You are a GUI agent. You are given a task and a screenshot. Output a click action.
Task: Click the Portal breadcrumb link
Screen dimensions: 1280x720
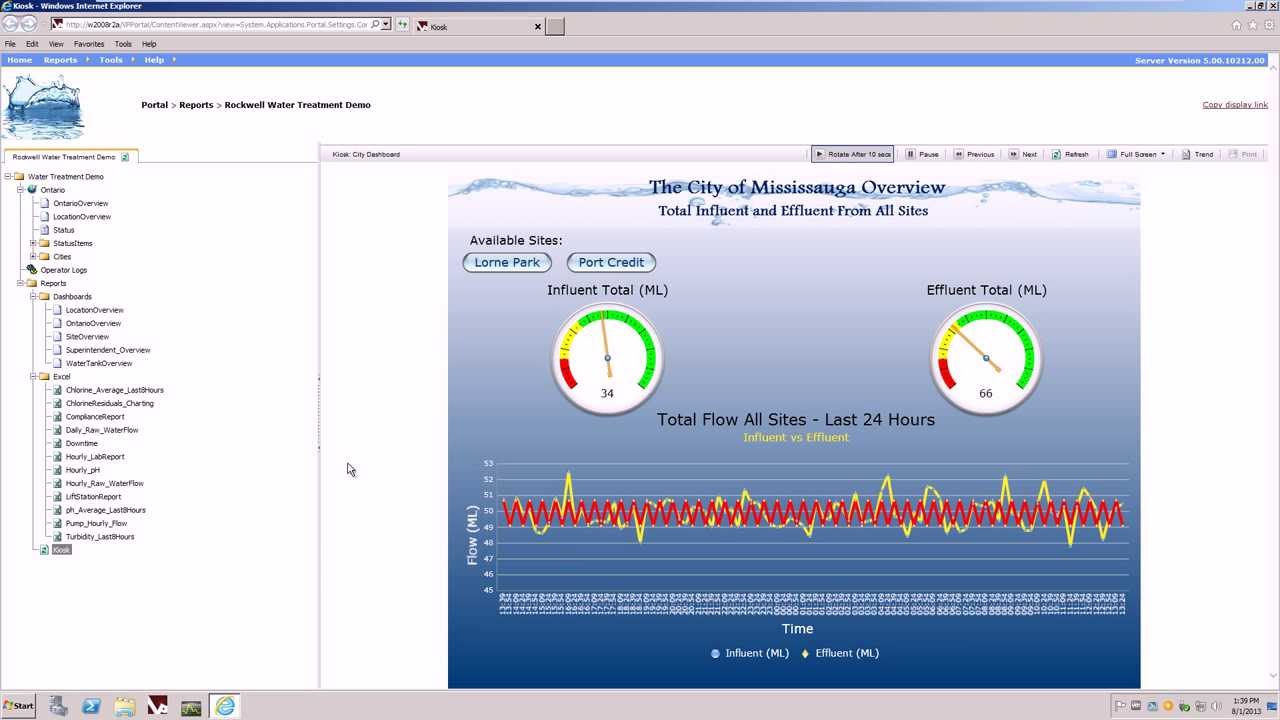click(155, 105)
